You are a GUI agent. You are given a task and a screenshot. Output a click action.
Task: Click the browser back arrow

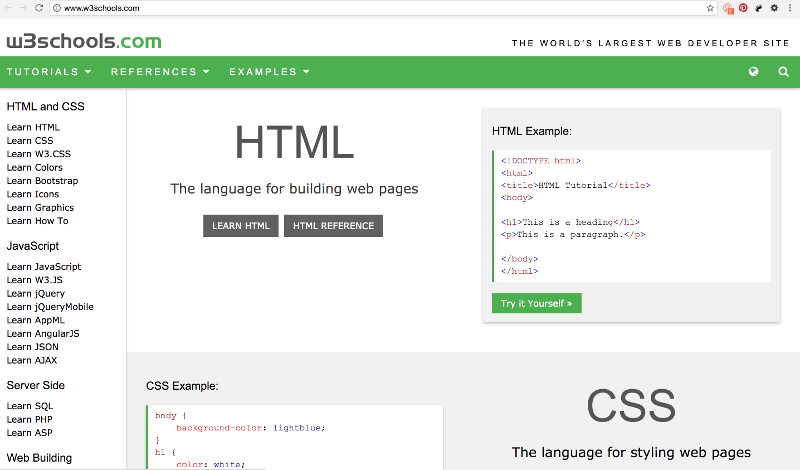click(8, 8)
